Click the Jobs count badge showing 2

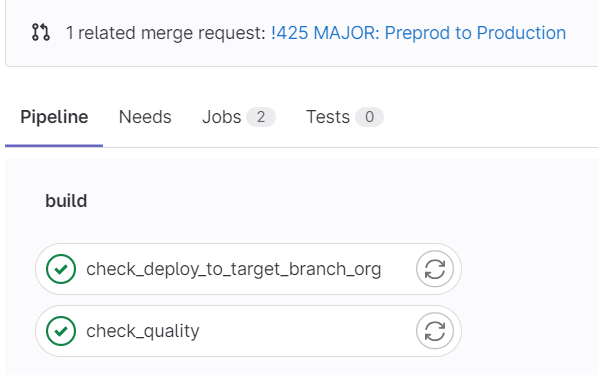coord(261,117)
